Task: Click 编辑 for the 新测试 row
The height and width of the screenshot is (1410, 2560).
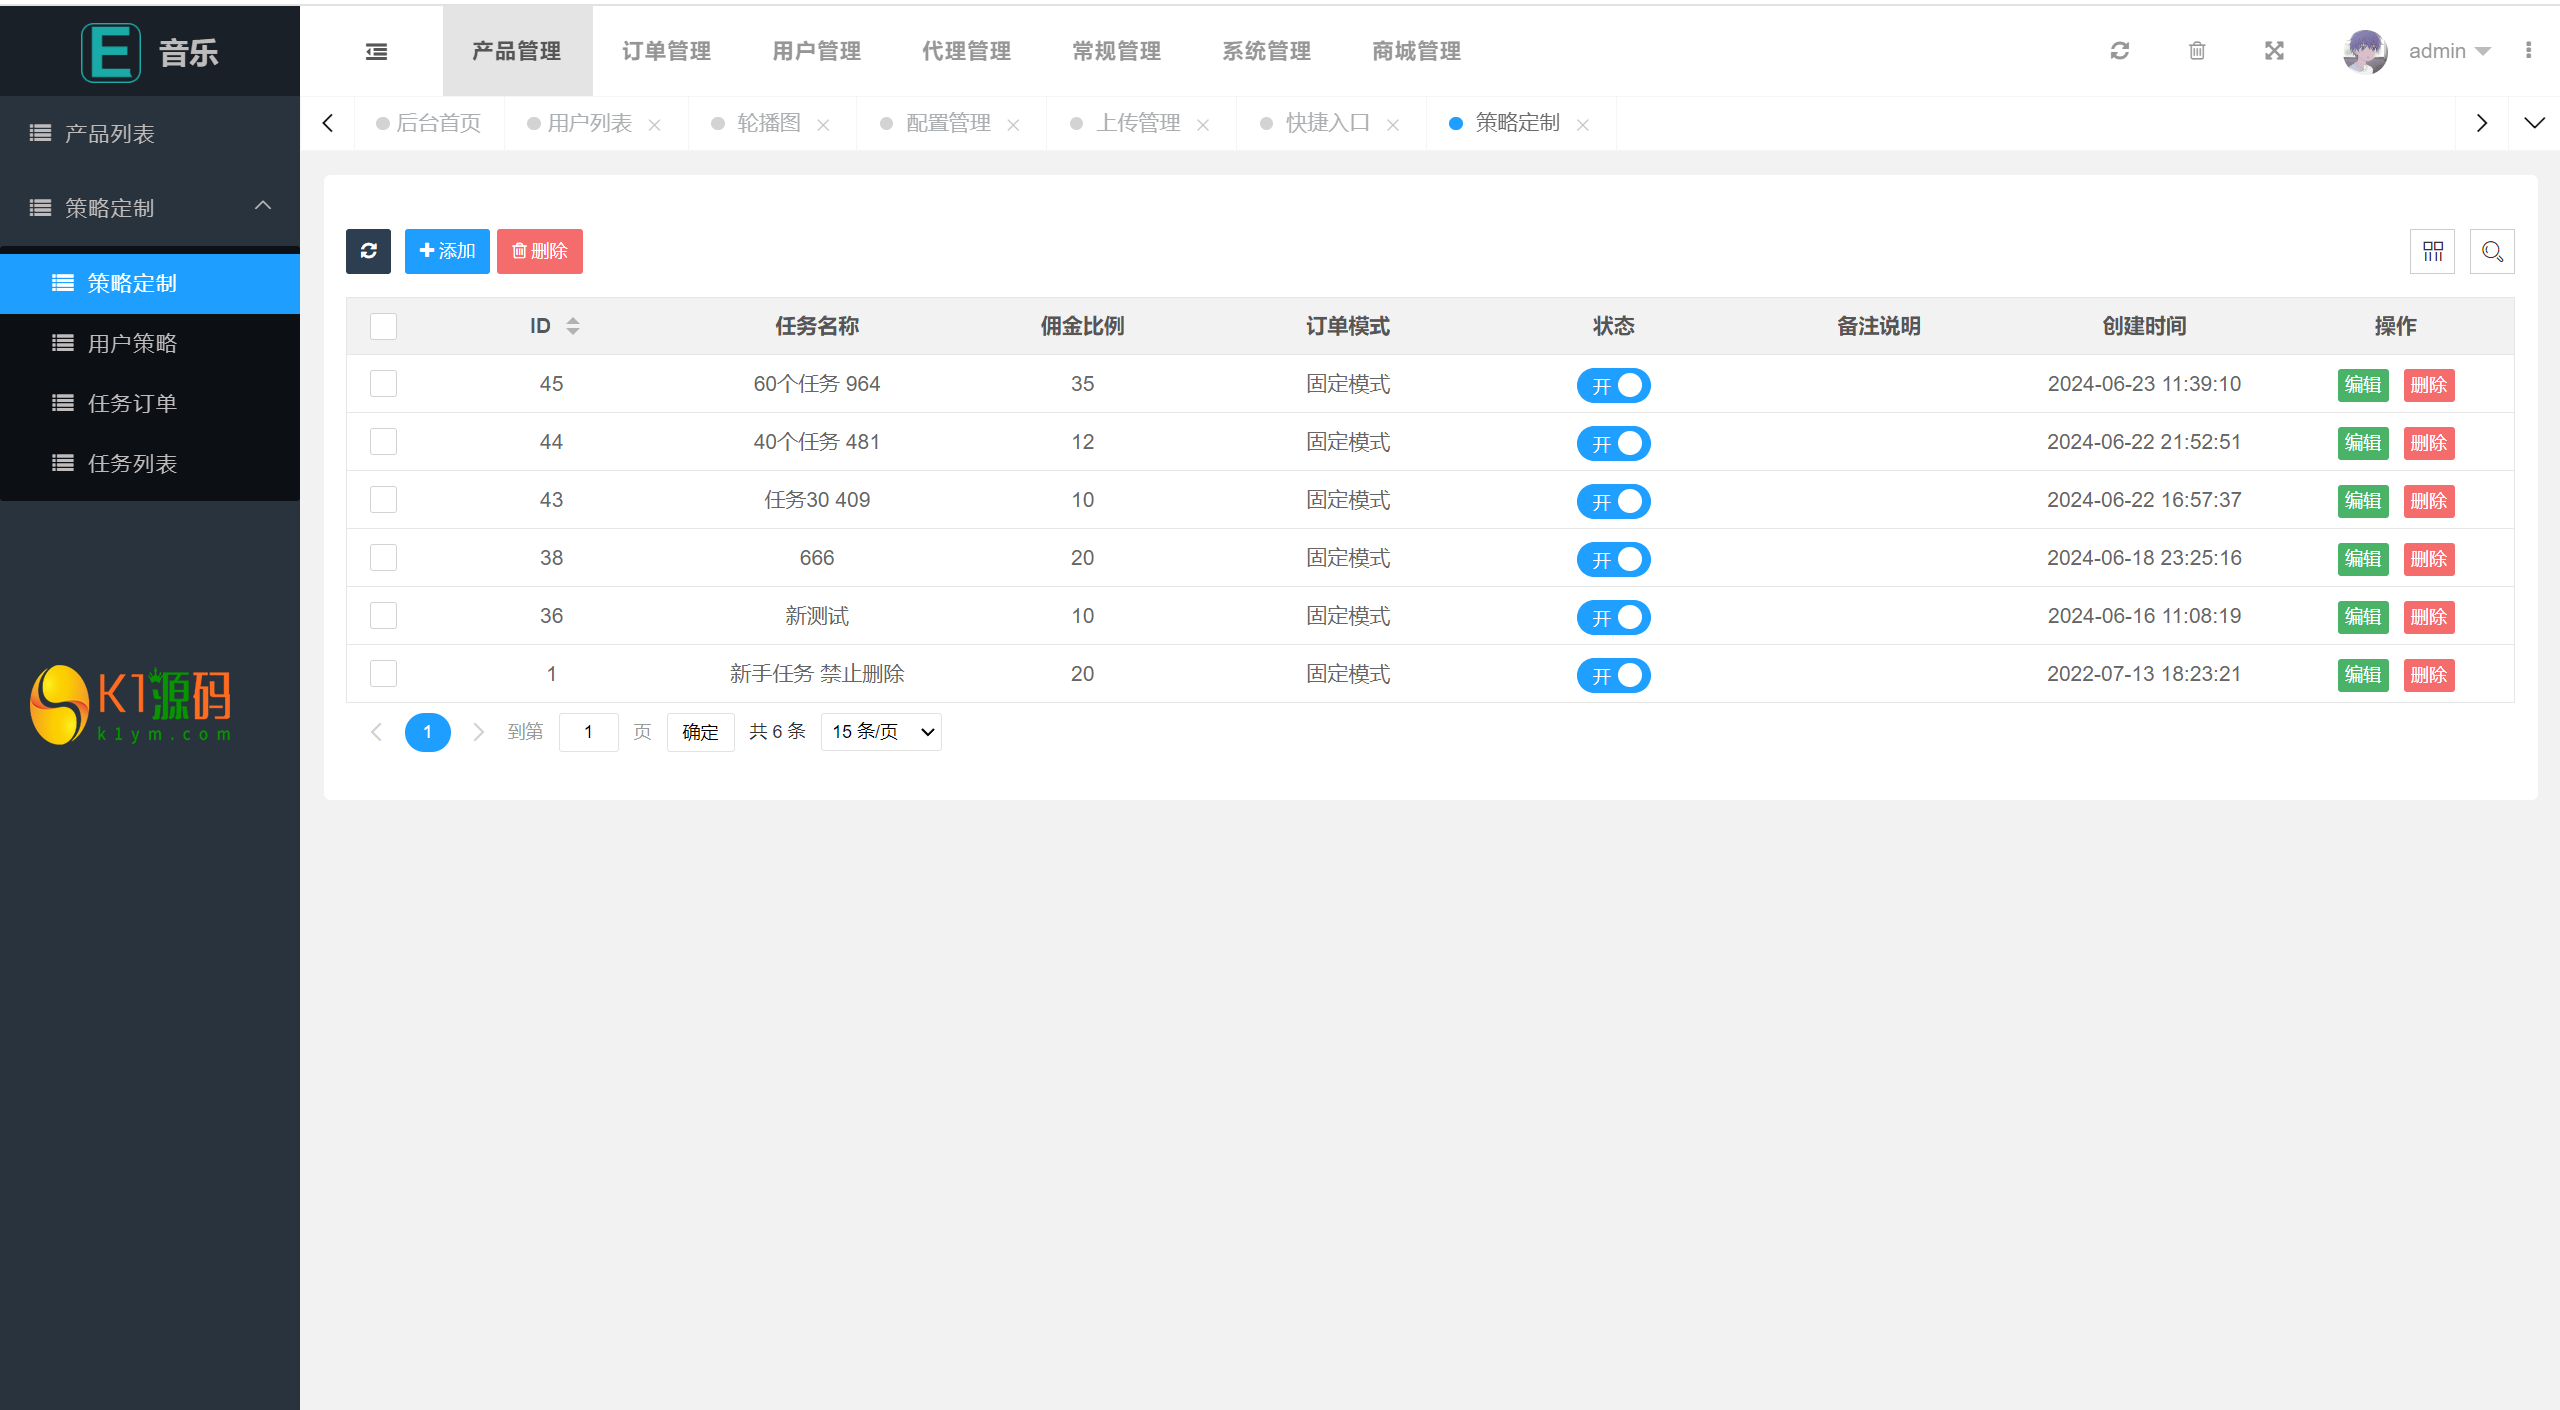Action: point(2362,617)
